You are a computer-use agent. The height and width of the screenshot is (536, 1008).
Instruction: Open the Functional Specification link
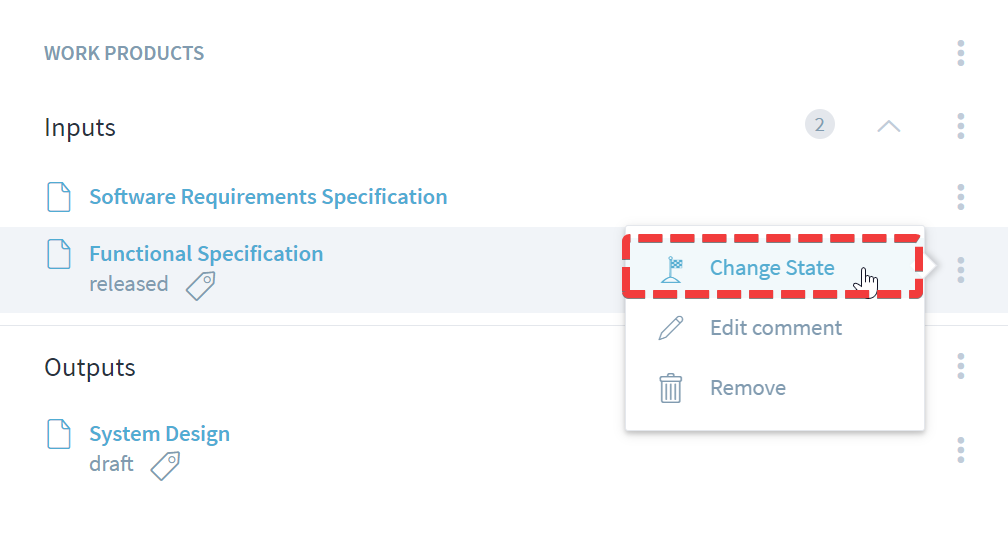point(206,254)
